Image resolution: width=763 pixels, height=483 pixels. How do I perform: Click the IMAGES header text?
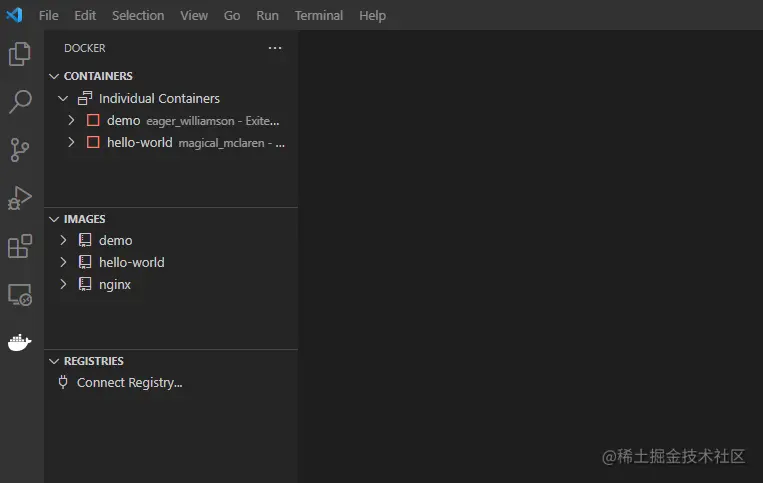(x=85, y=219)
